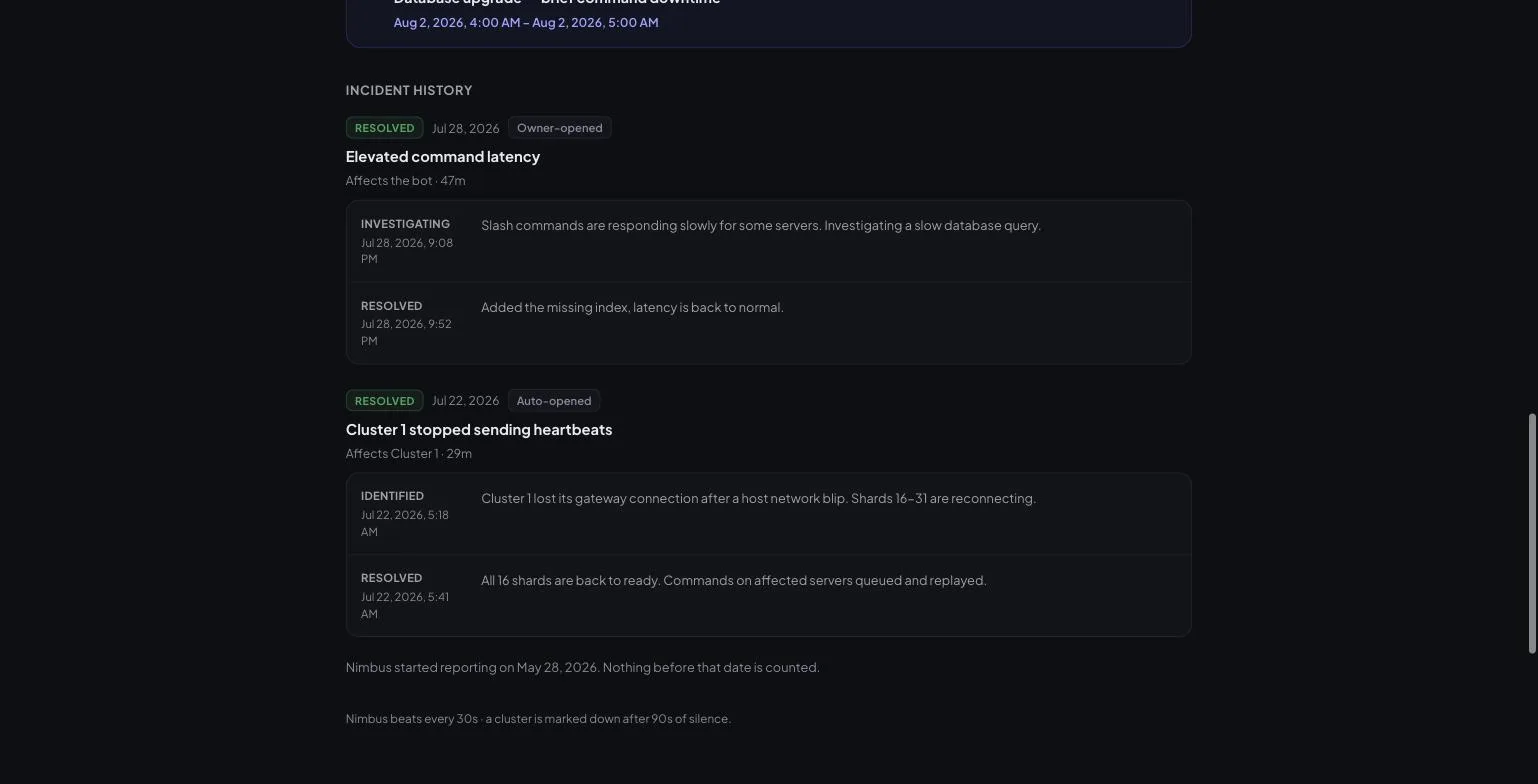Viewport: 1538px width, 784px height.
Task: Click the Jul 22, 2026, 5:41 AM timestamp
Action: click(405, 606)
